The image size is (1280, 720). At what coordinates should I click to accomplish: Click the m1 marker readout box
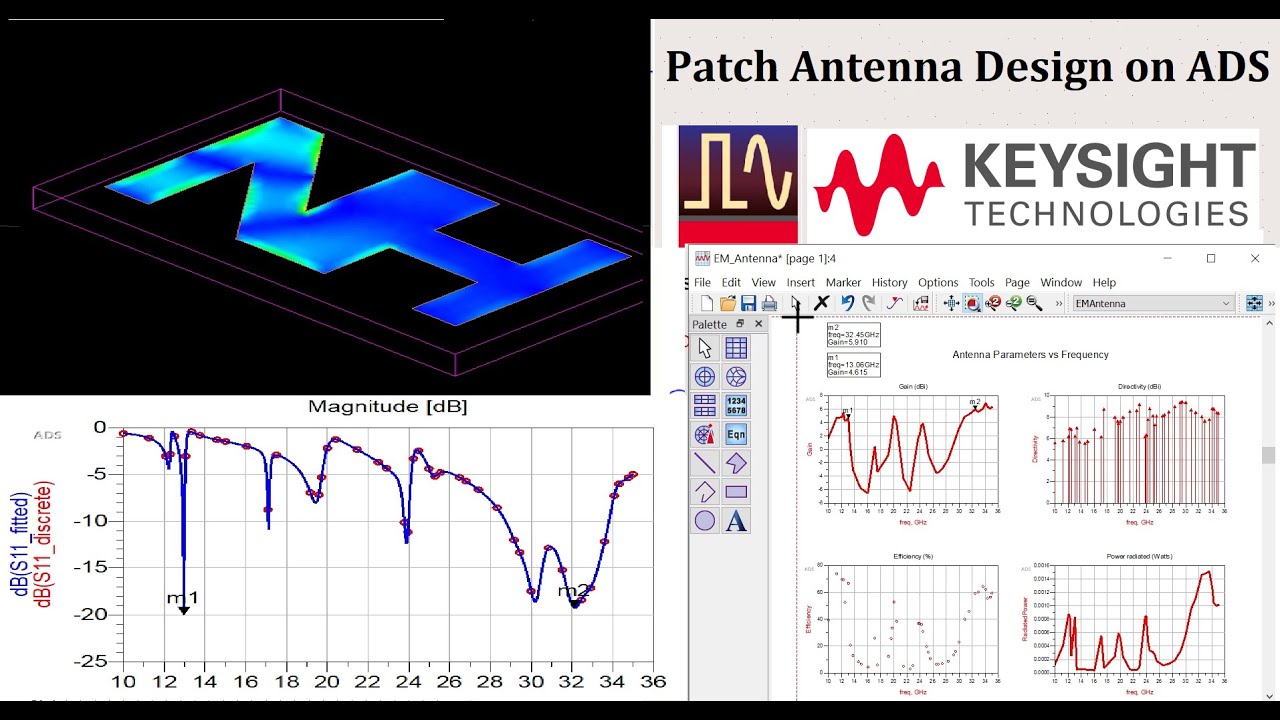(853, 364)
